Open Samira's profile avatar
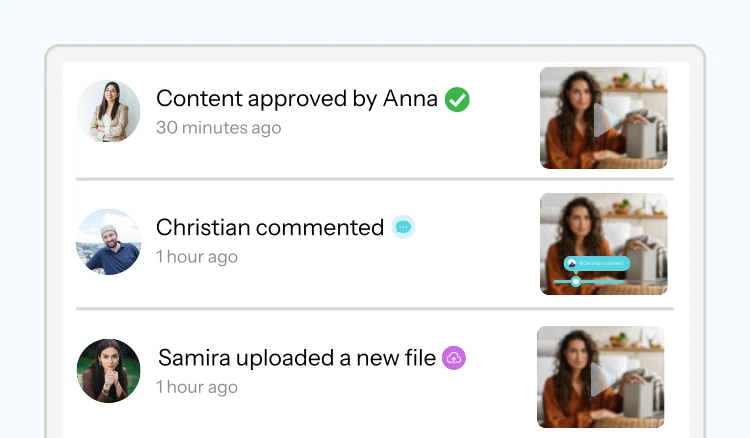Screen dimensions: 750x438 click(108, 371)
